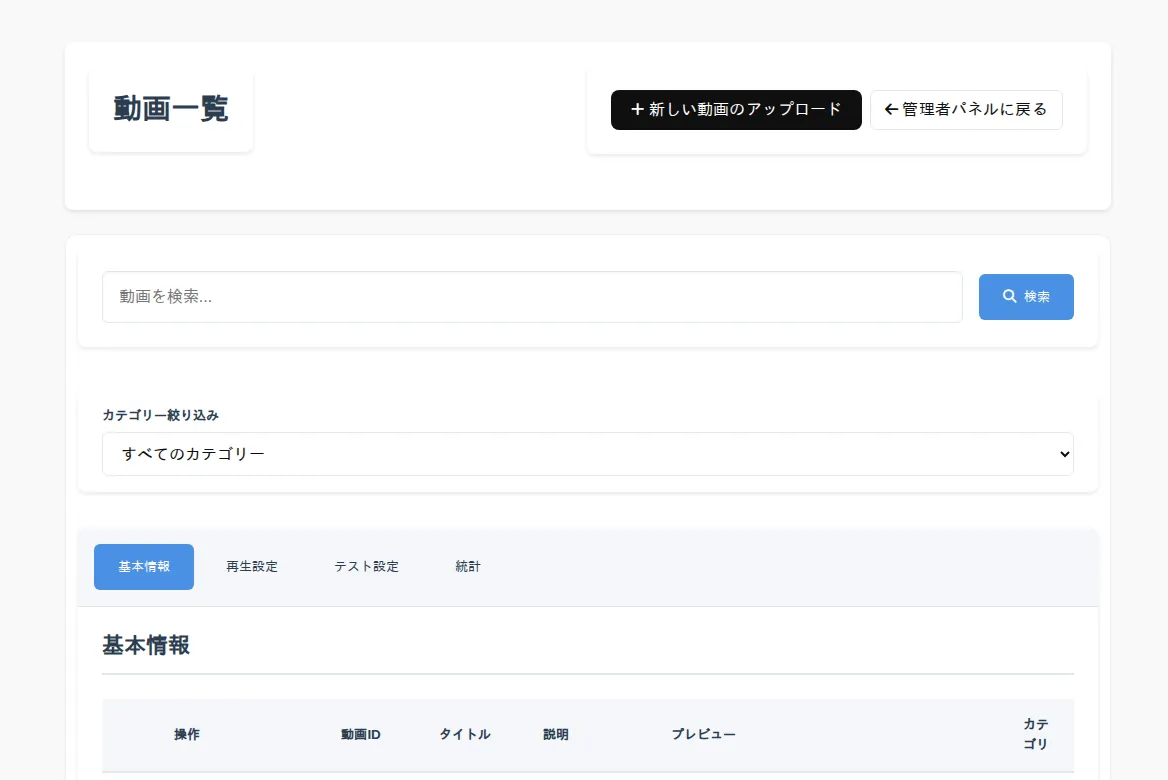Click the dropdown arrow of category filter
Viewport: 1168px width, 780px height.
pos(1064,454)
